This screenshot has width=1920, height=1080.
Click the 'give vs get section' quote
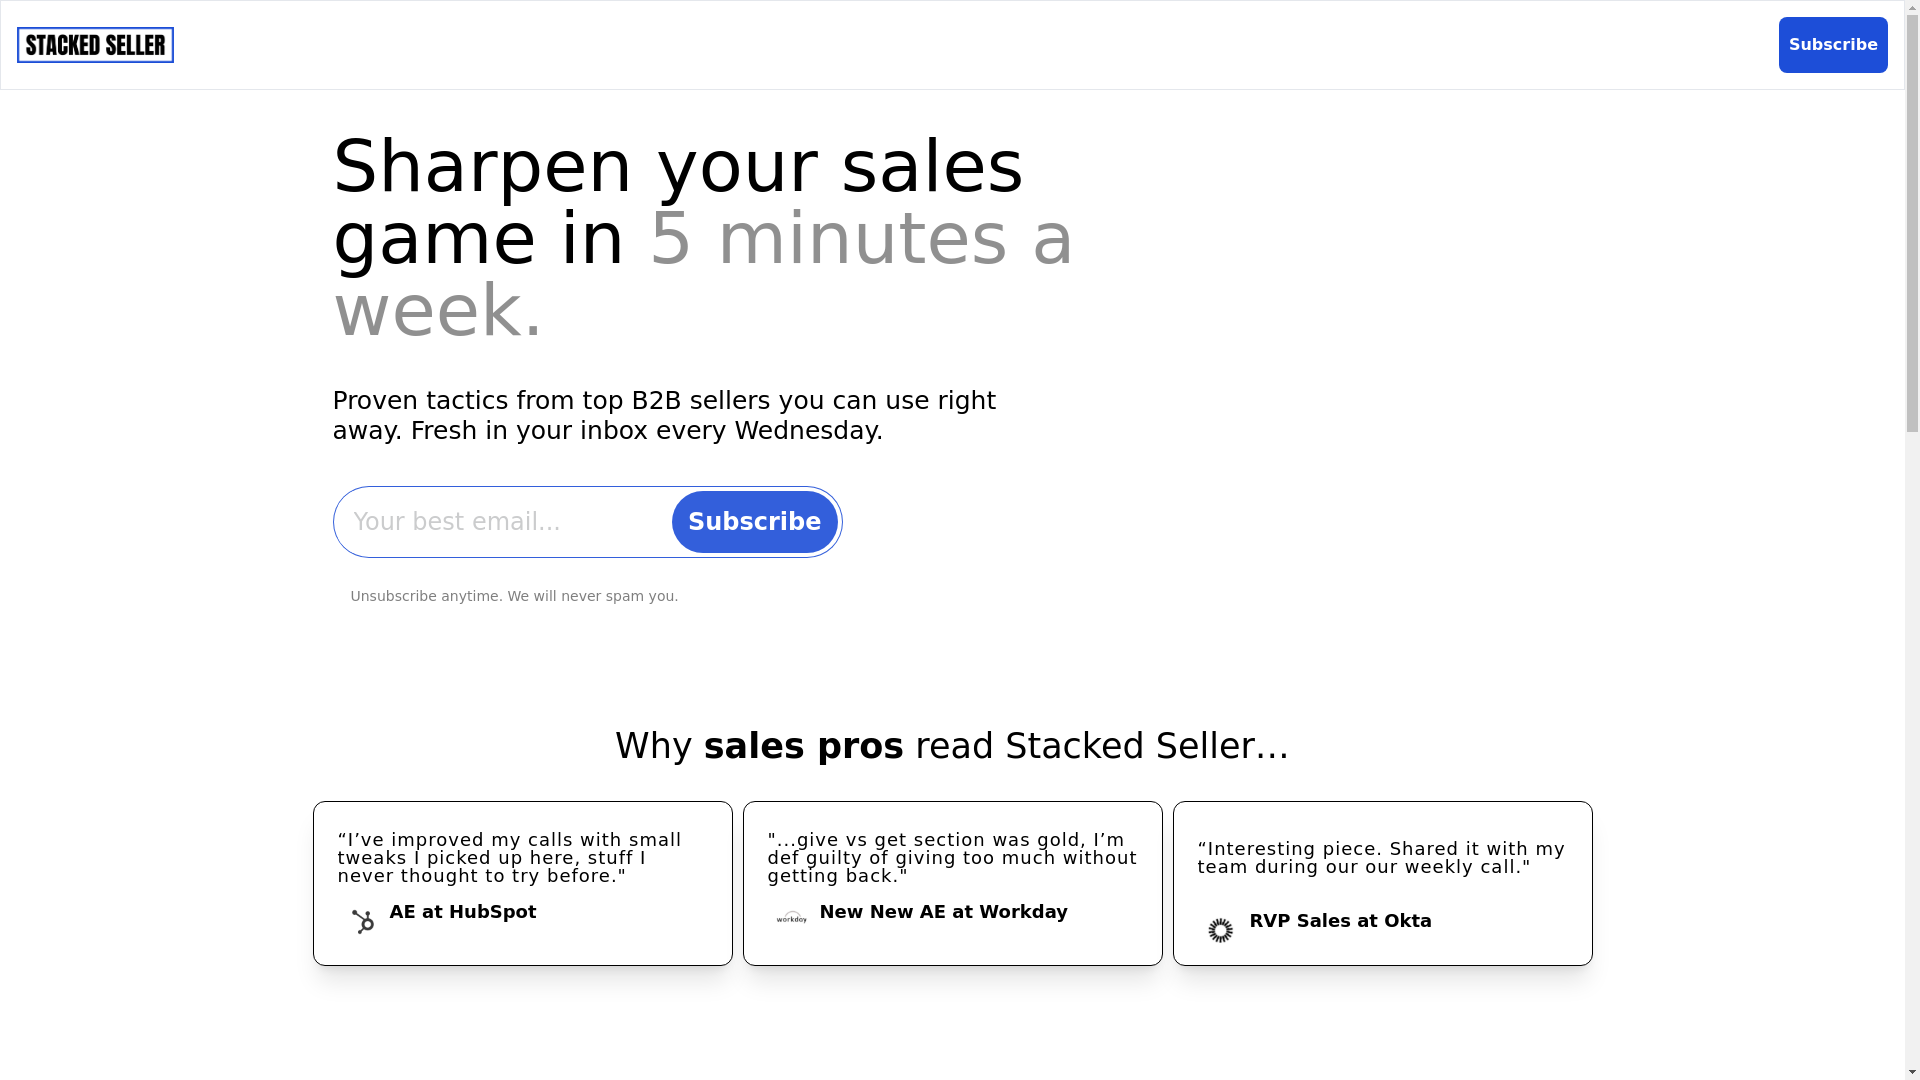point(951,858)
